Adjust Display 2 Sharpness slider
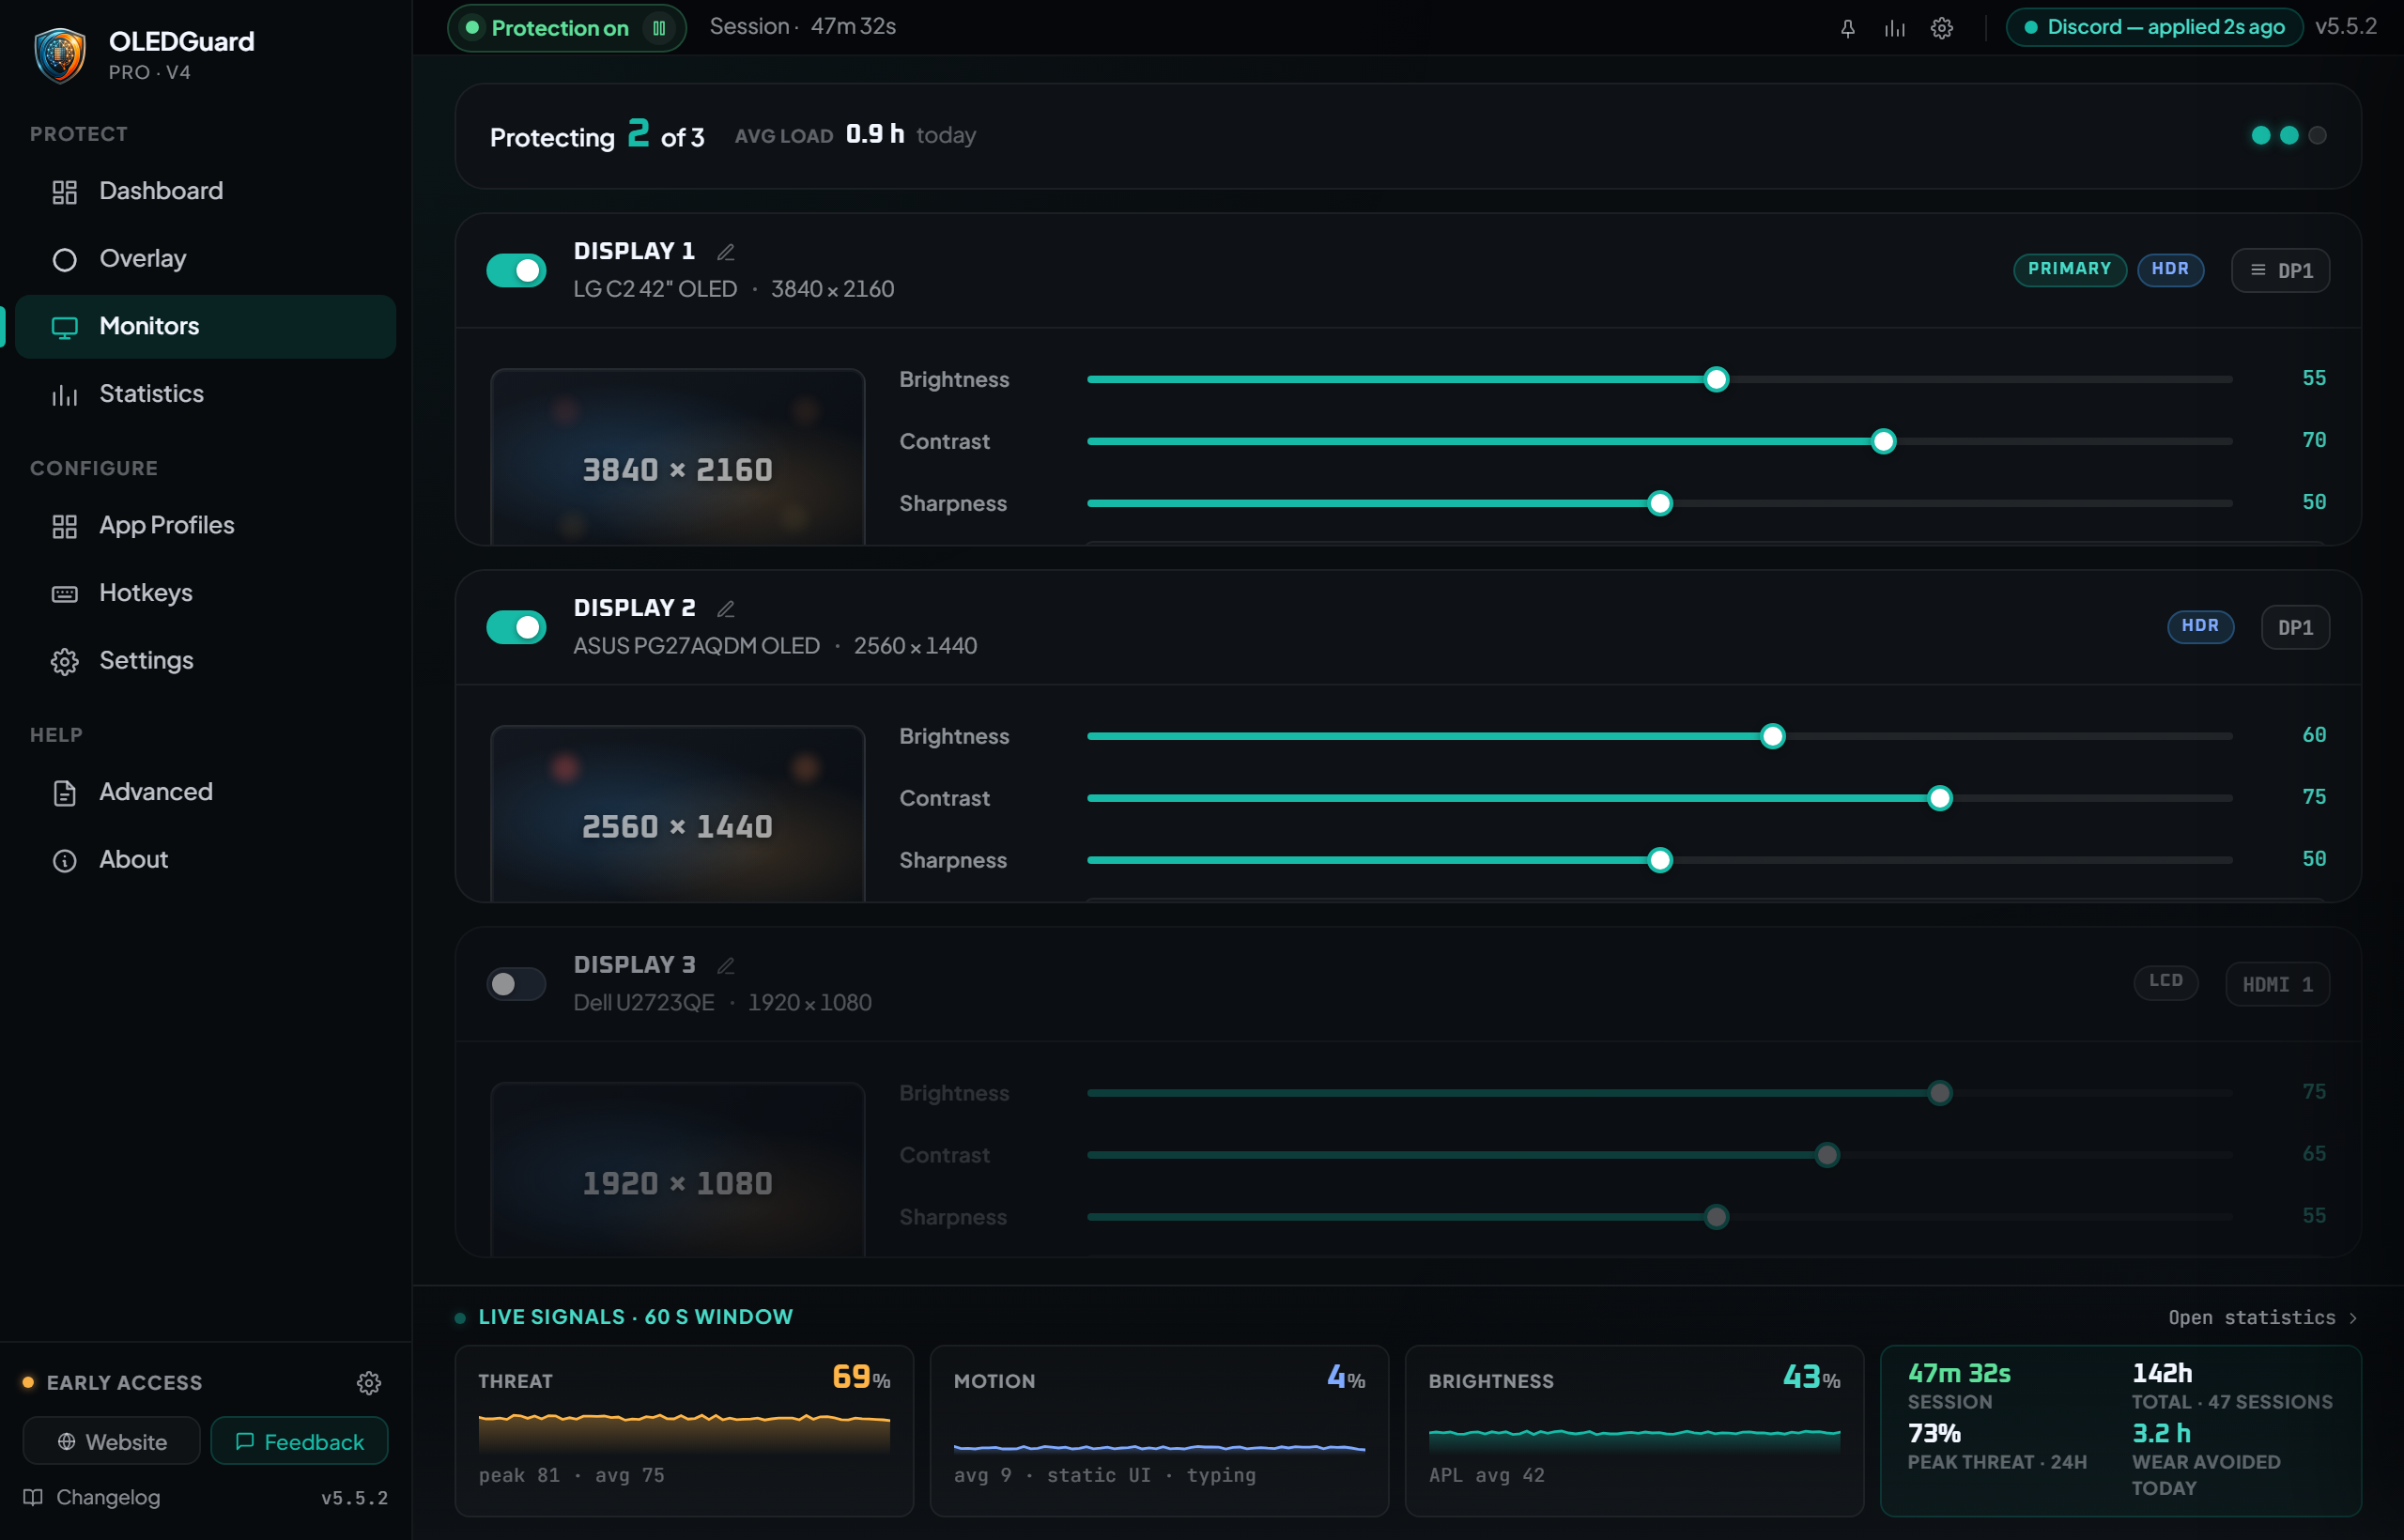 coord(1659,861)
